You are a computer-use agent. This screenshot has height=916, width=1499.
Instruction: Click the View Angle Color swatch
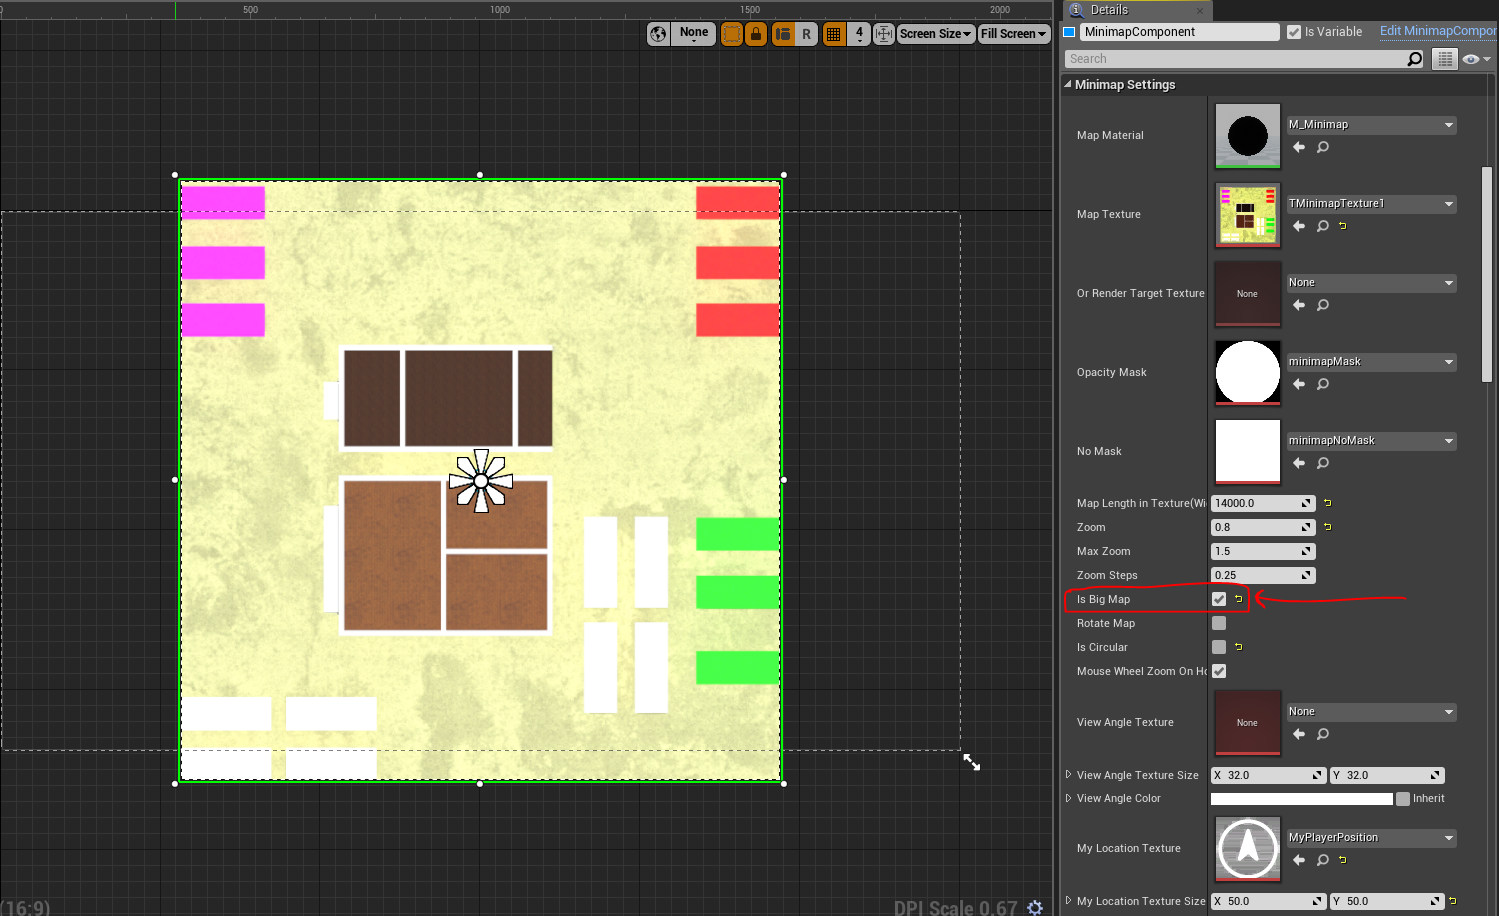[1300, 798]
